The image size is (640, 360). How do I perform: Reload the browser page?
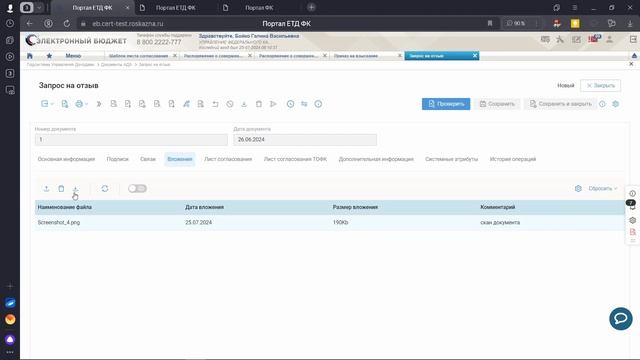[67, 24]
